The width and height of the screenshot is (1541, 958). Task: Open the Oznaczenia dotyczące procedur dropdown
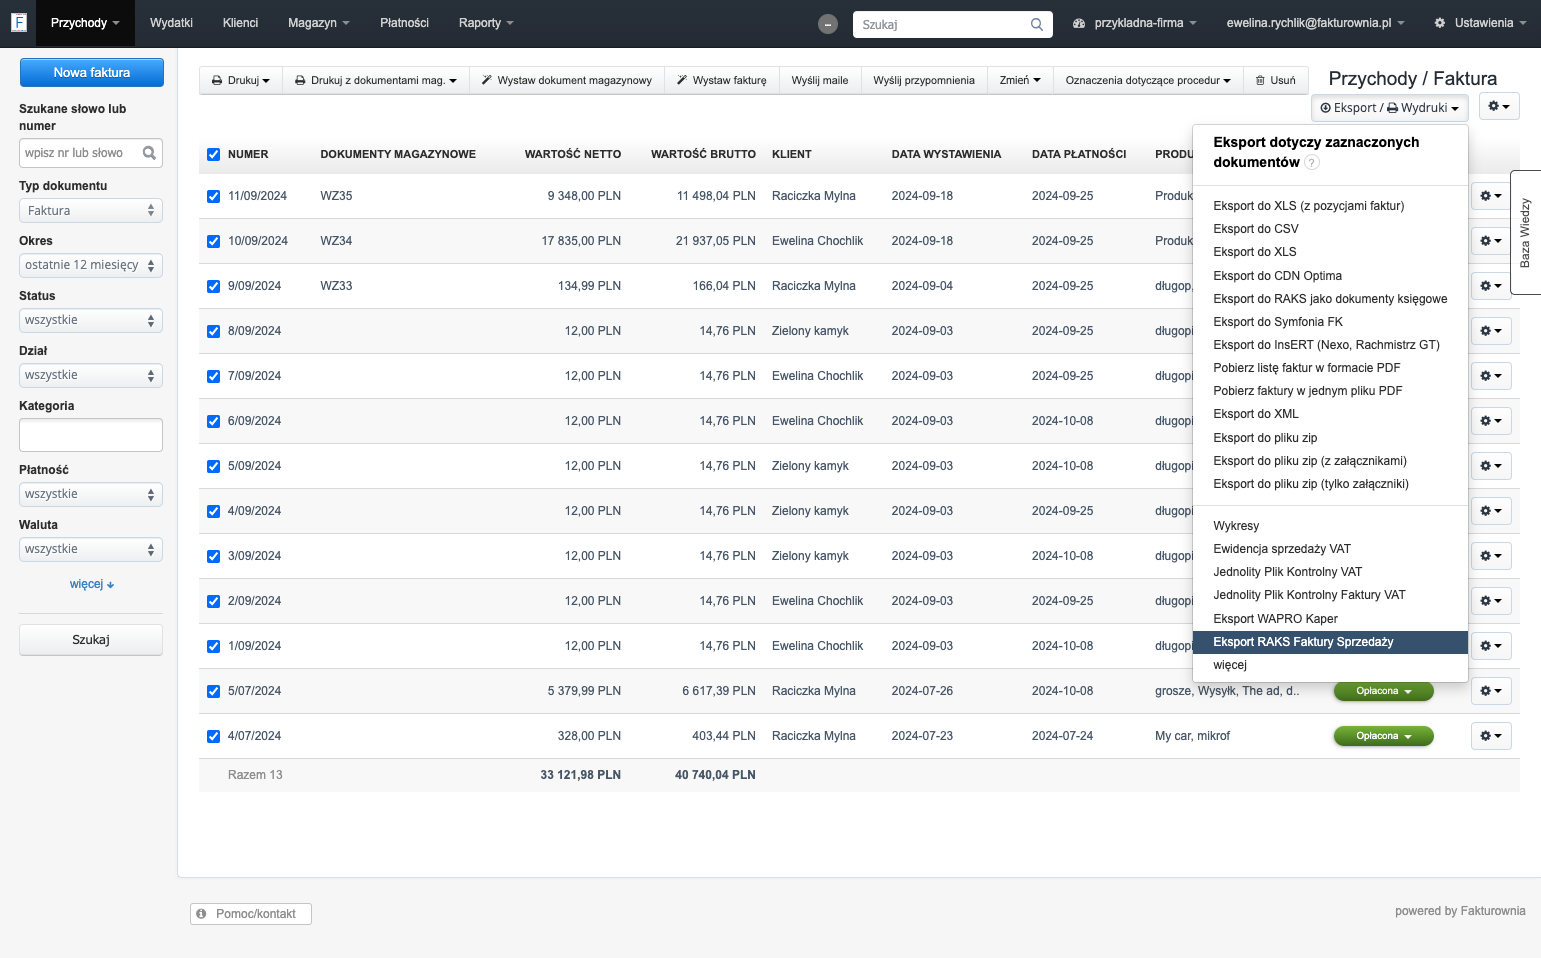pyautogui.click(x=1148, y=80)
